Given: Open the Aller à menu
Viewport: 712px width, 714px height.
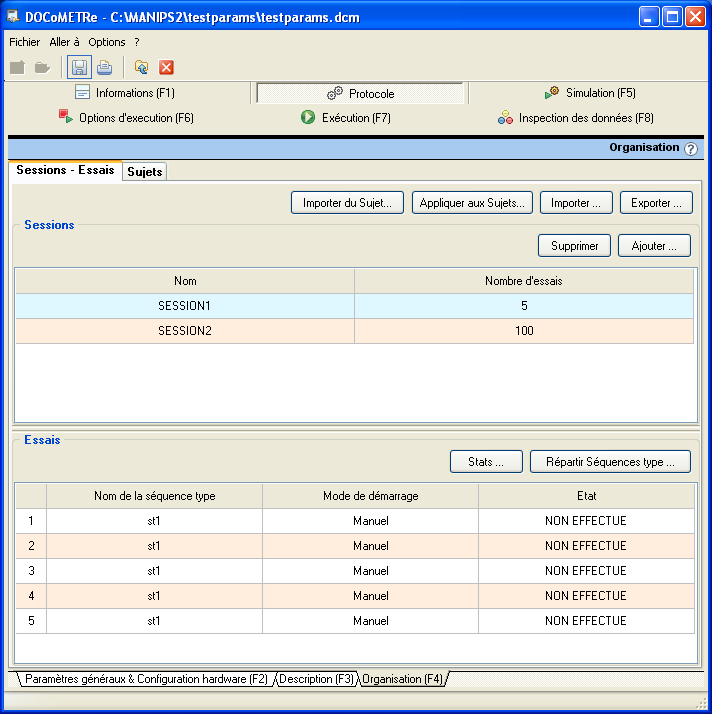Looking at the screenshot, I should coord(64,42).
